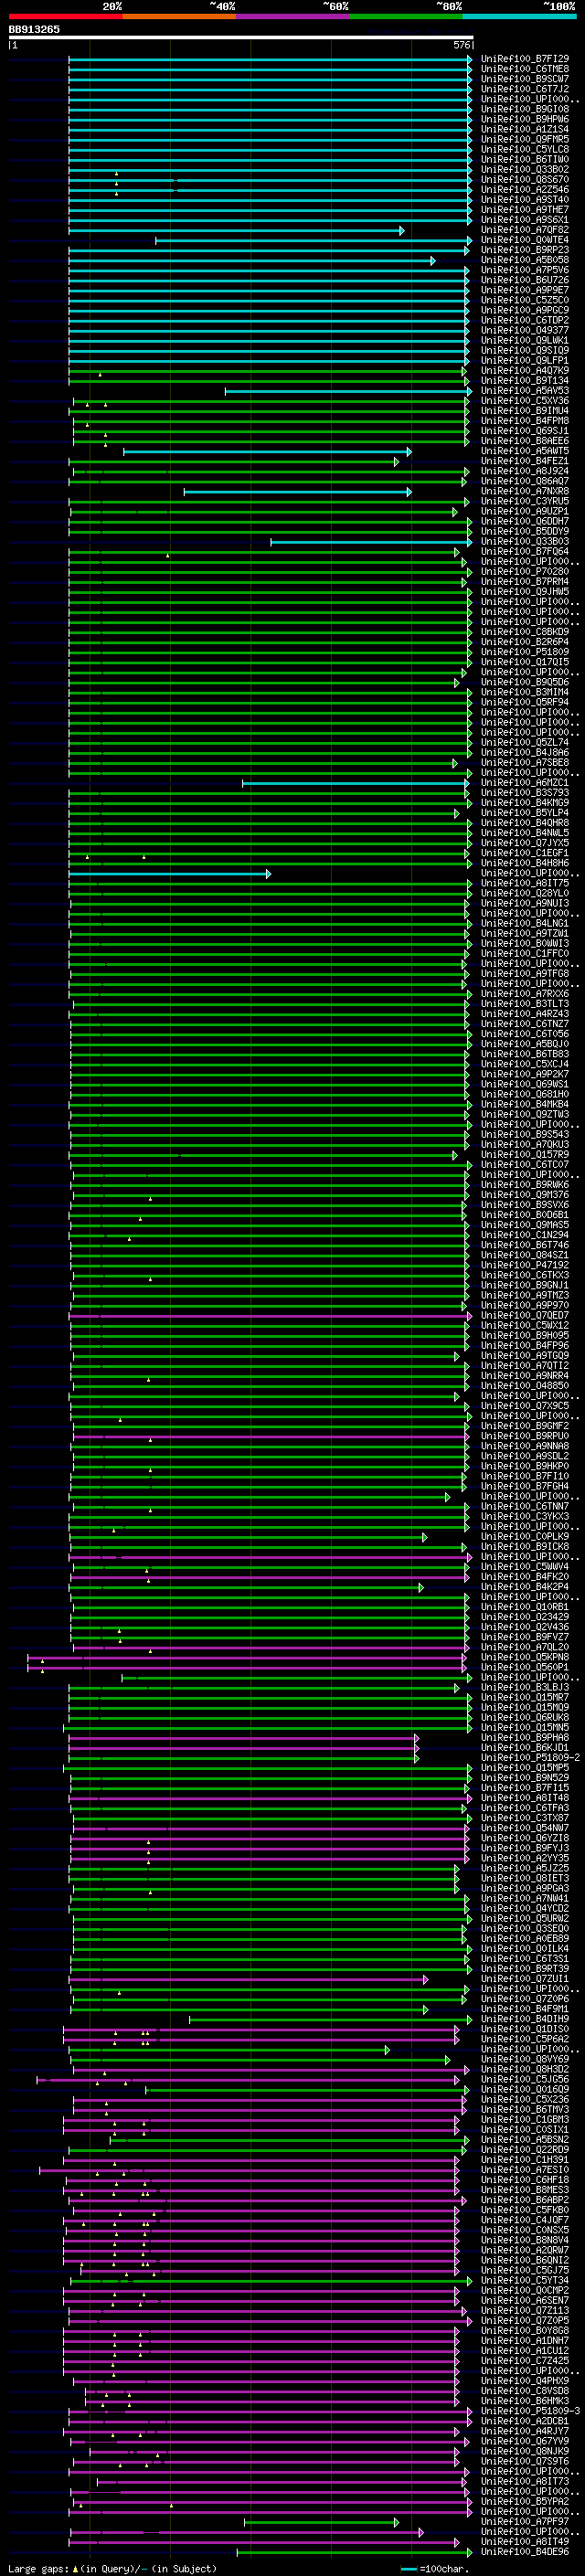Image resolution: width=585 pixels, height=2576 pixels.
Task: Select label UniRef100_C5YLC8
Action: point(525,149)
